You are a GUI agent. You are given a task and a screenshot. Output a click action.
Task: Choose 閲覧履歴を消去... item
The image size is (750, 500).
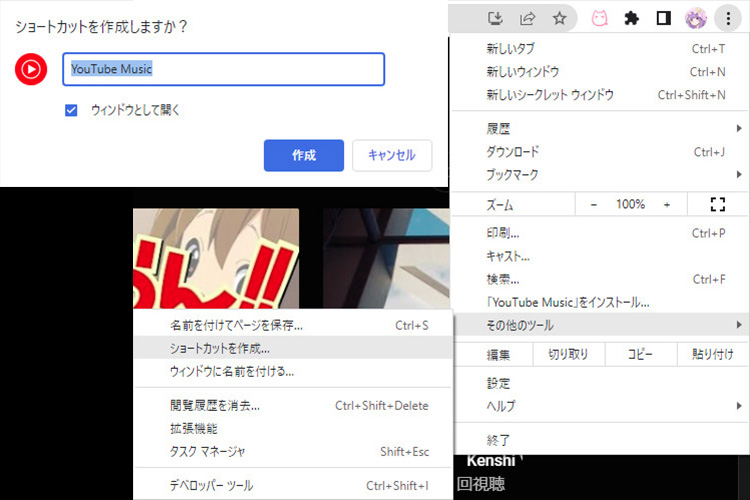tap(293, 405)
